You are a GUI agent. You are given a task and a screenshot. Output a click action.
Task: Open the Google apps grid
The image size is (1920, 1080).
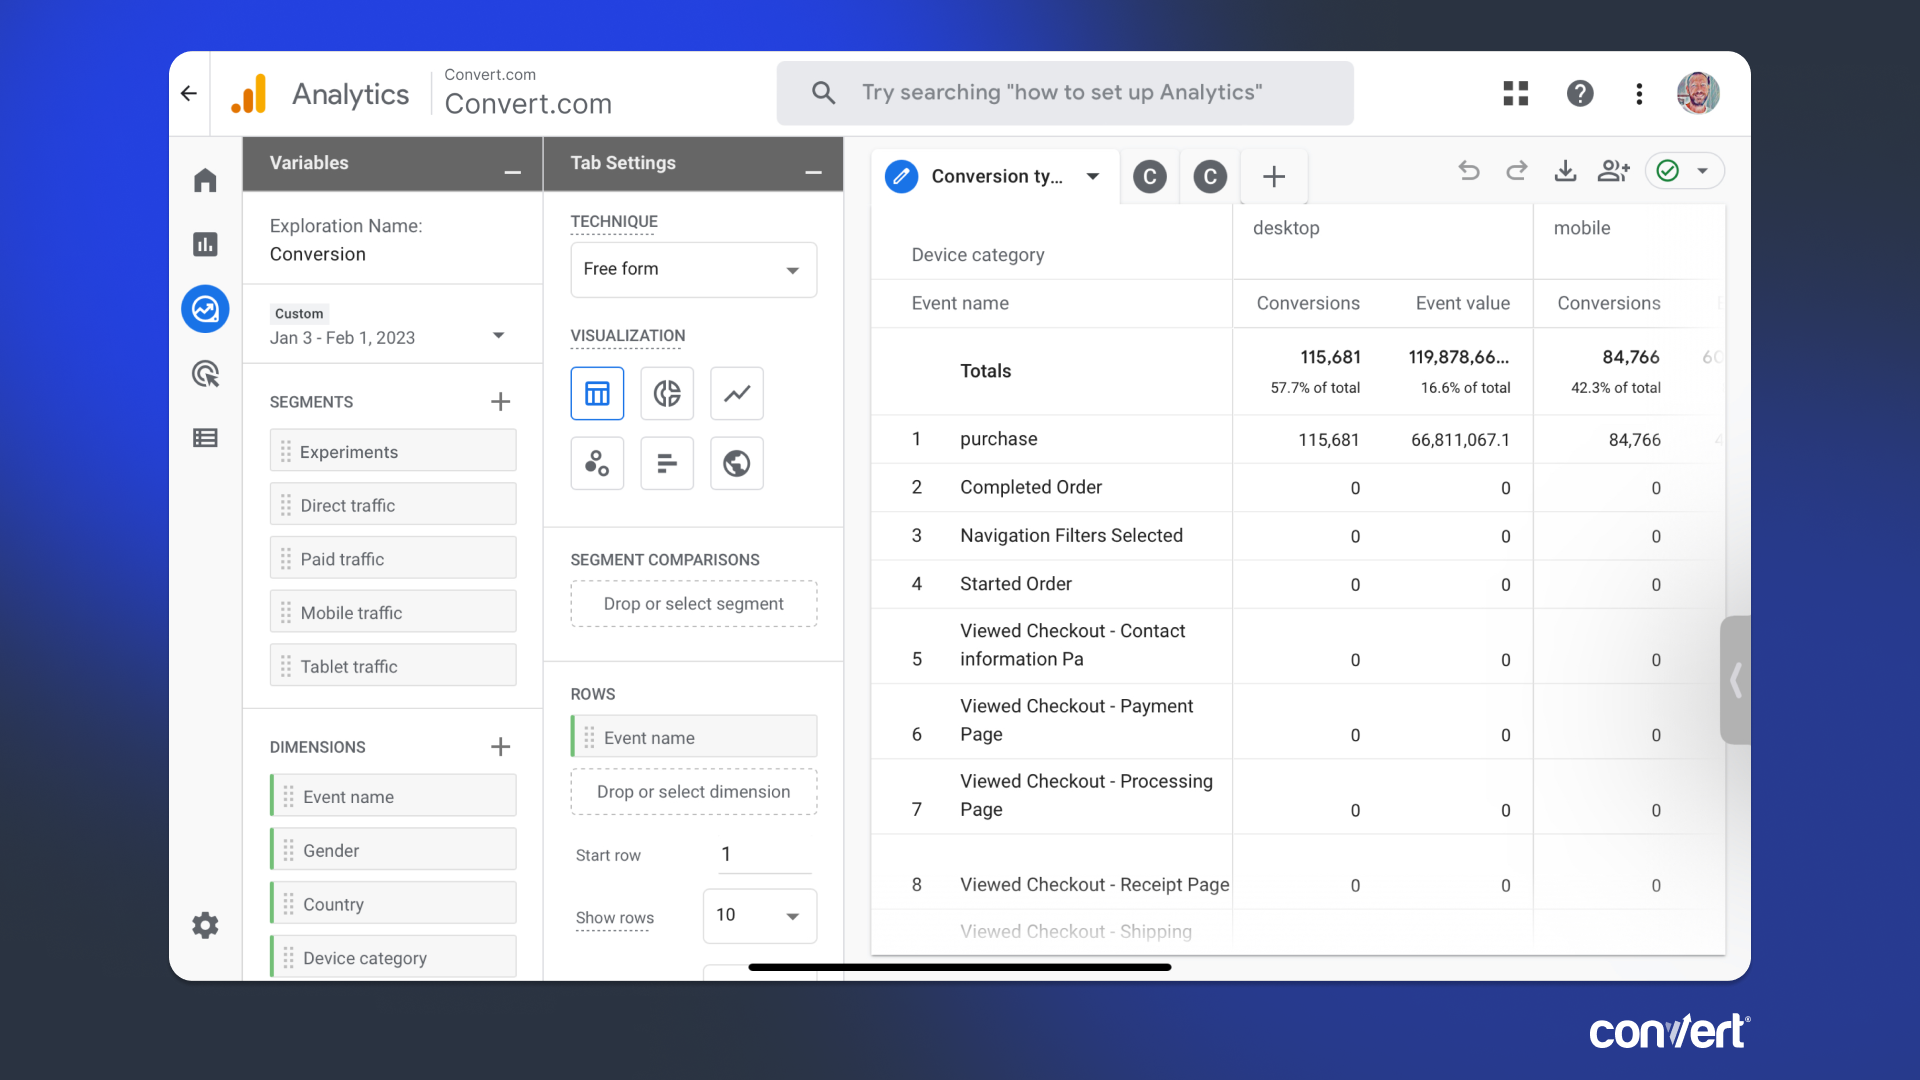(1516, 93)
